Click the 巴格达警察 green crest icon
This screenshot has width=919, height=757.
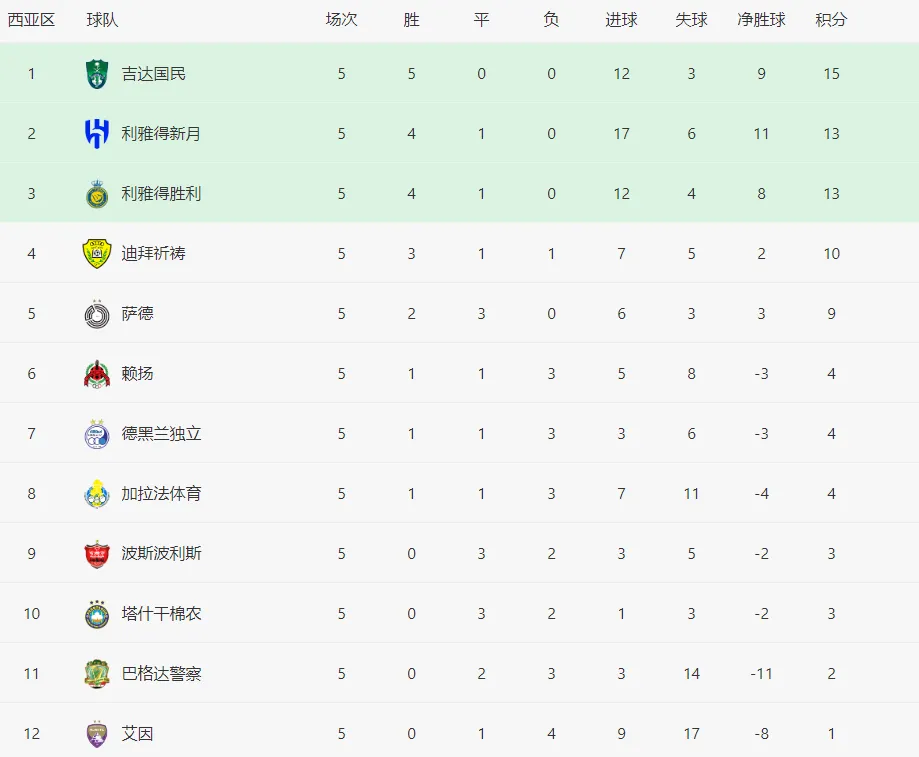[97, 674]
